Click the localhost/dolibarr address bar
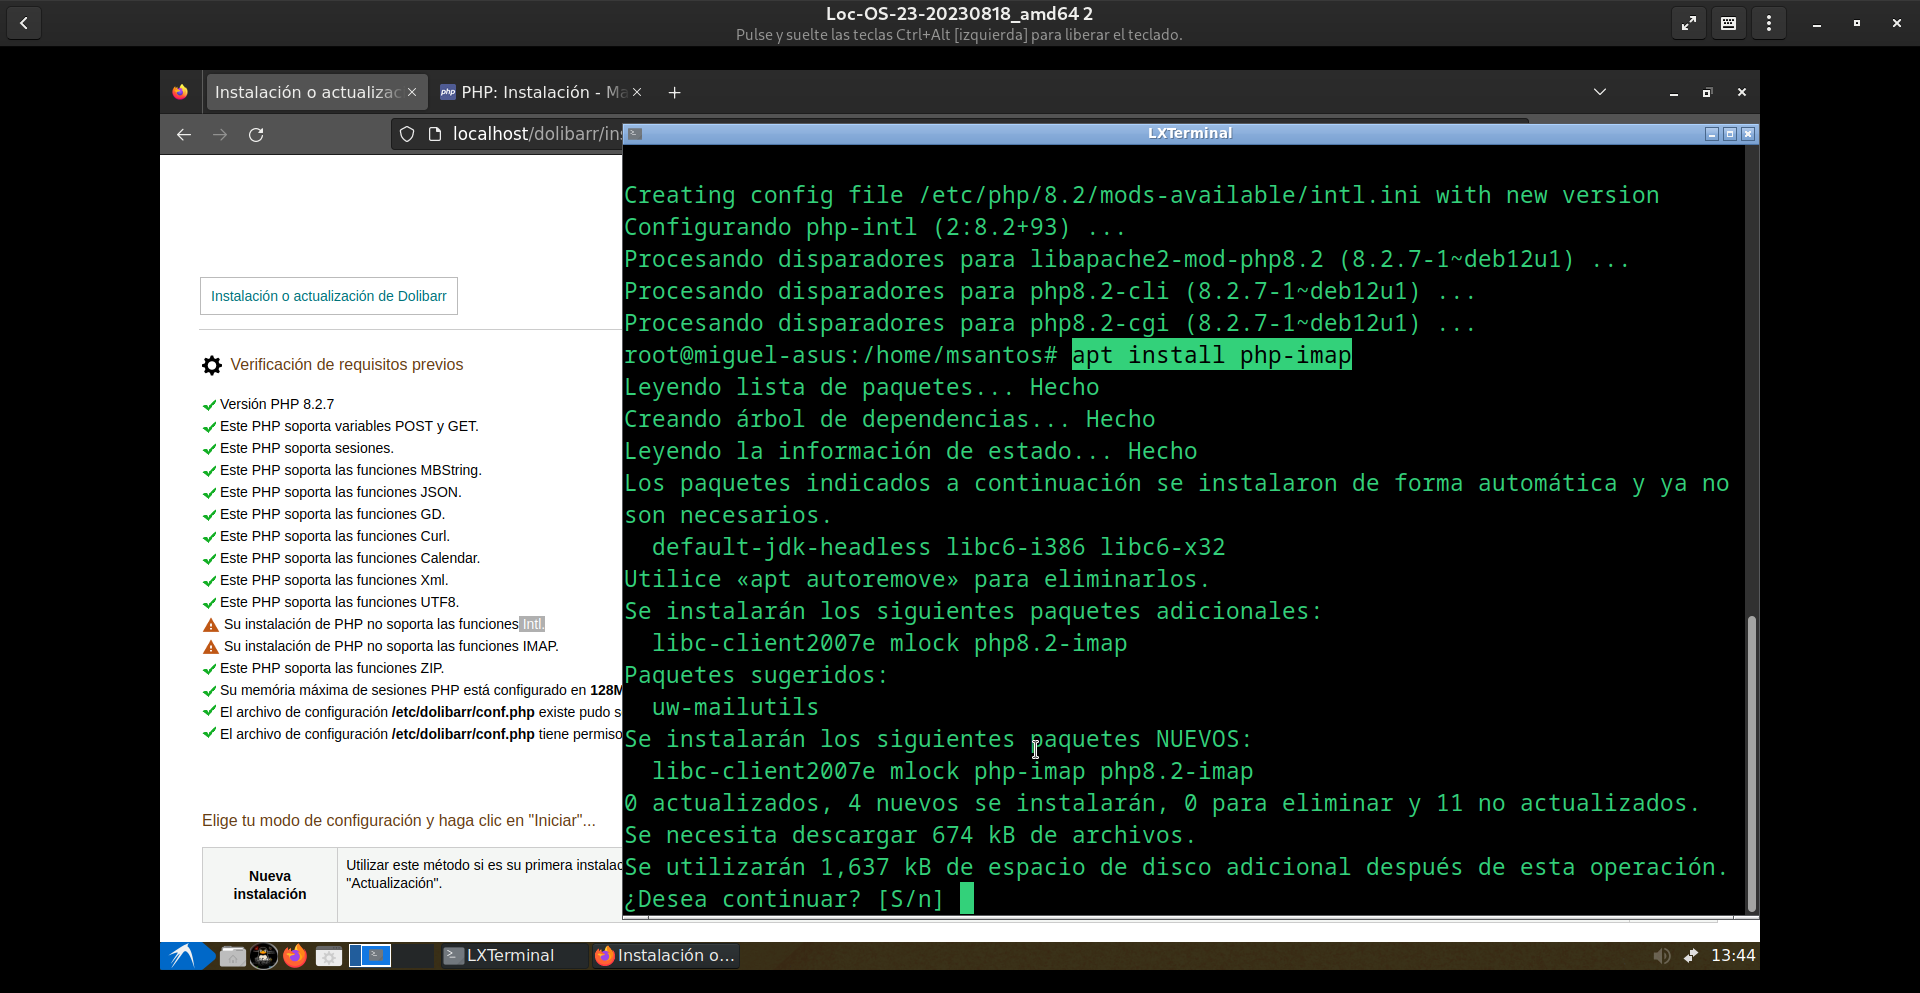 535,135
